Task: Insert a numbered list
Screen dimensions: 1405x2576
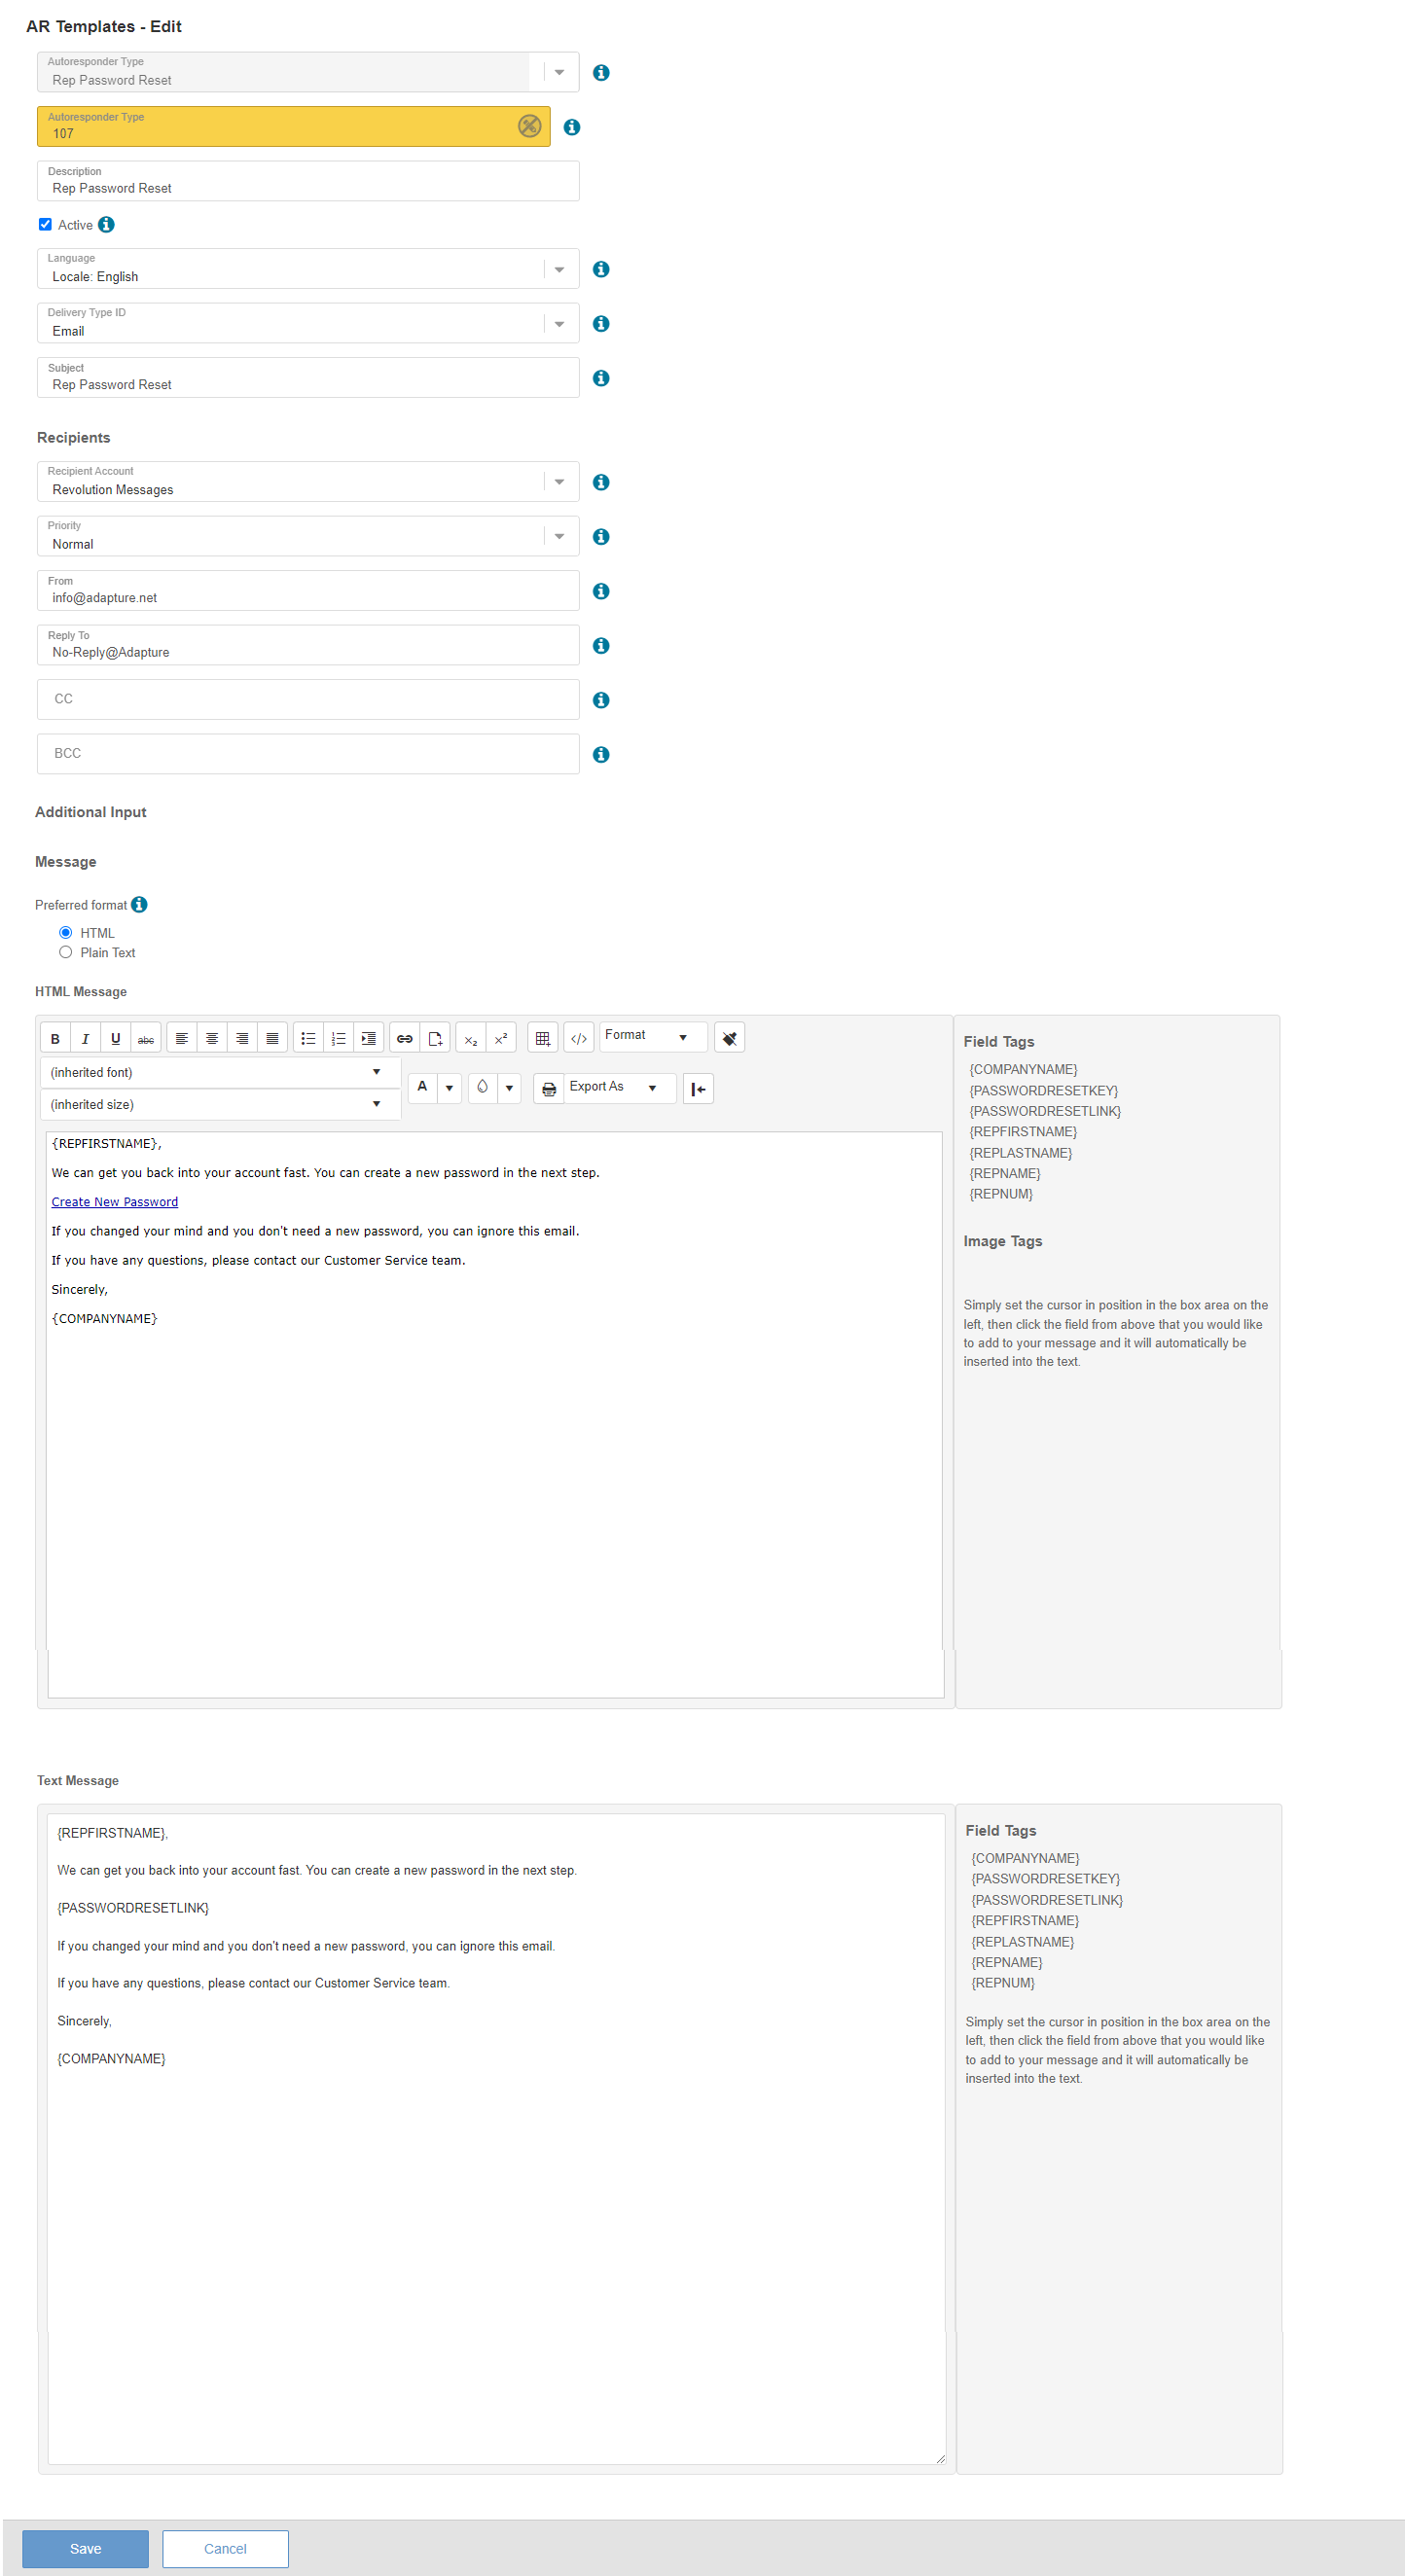Action: click(x=339, y=1039)
